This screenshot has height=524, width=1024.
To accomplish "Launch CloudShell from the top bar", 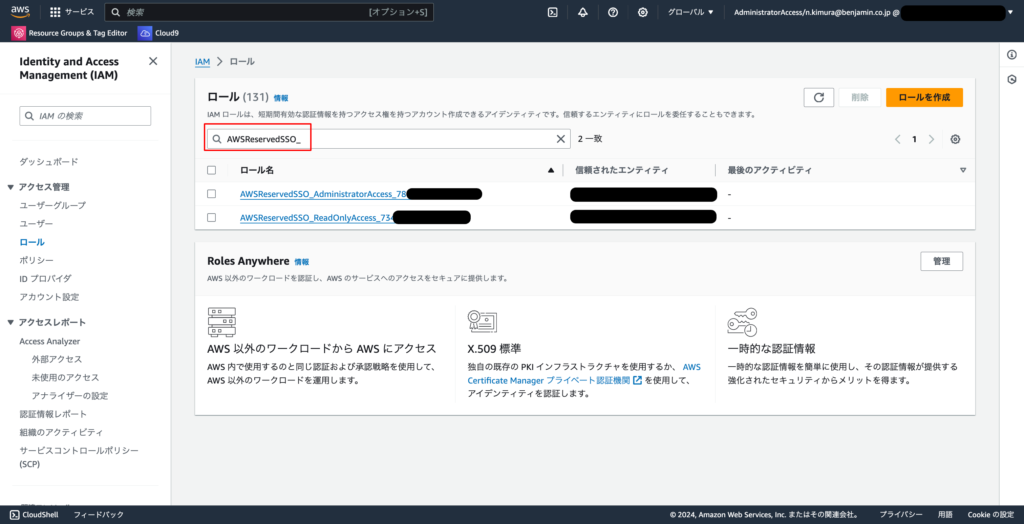I will pyautogui.click(x=552, y=12).
